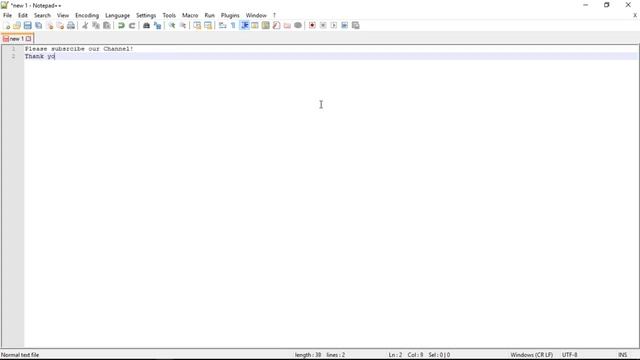Open the Function List toolbar icon
This screenshot has width=640, height=360.
click(x=276, y=25)
